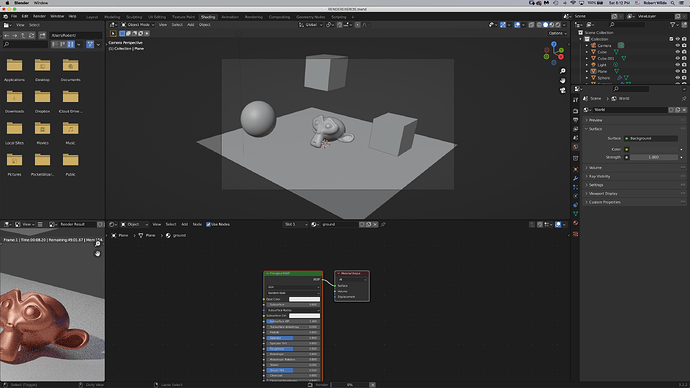Open the Edit menu in top bar

coord(25,16)
